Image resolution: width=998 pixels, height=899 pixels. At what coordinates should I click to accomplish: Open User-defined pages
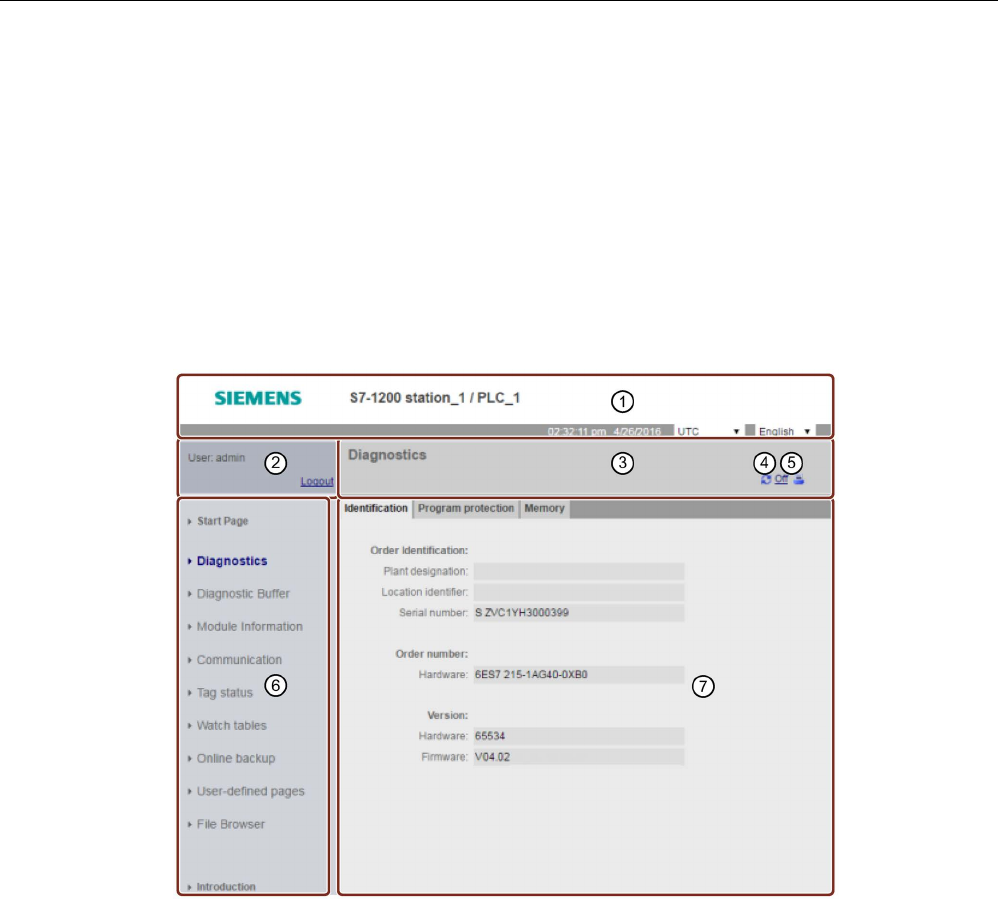click(x=250, y=791)
